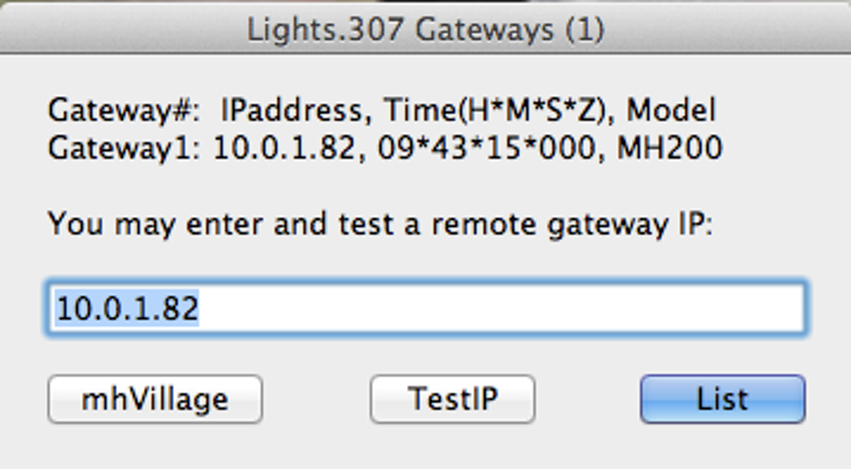This screenshot has height=469, width=851.
Task: Click the highlighted 10.0.1.82 text in field
Action: (127, 309)
